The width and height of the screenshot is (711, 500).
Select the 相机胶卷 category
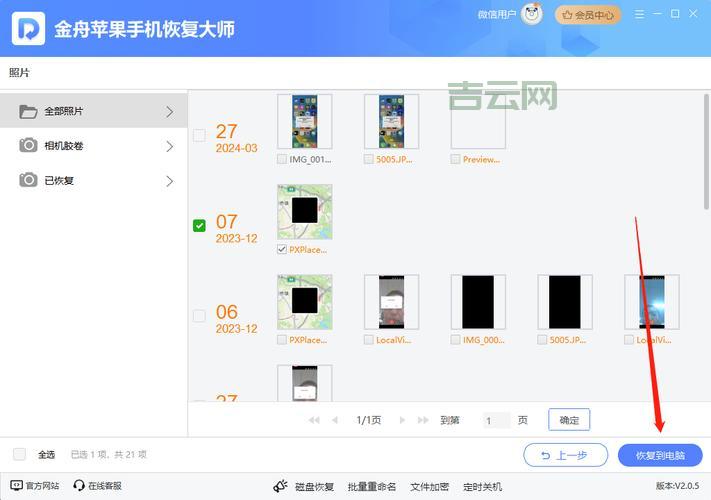pos(93,146)
